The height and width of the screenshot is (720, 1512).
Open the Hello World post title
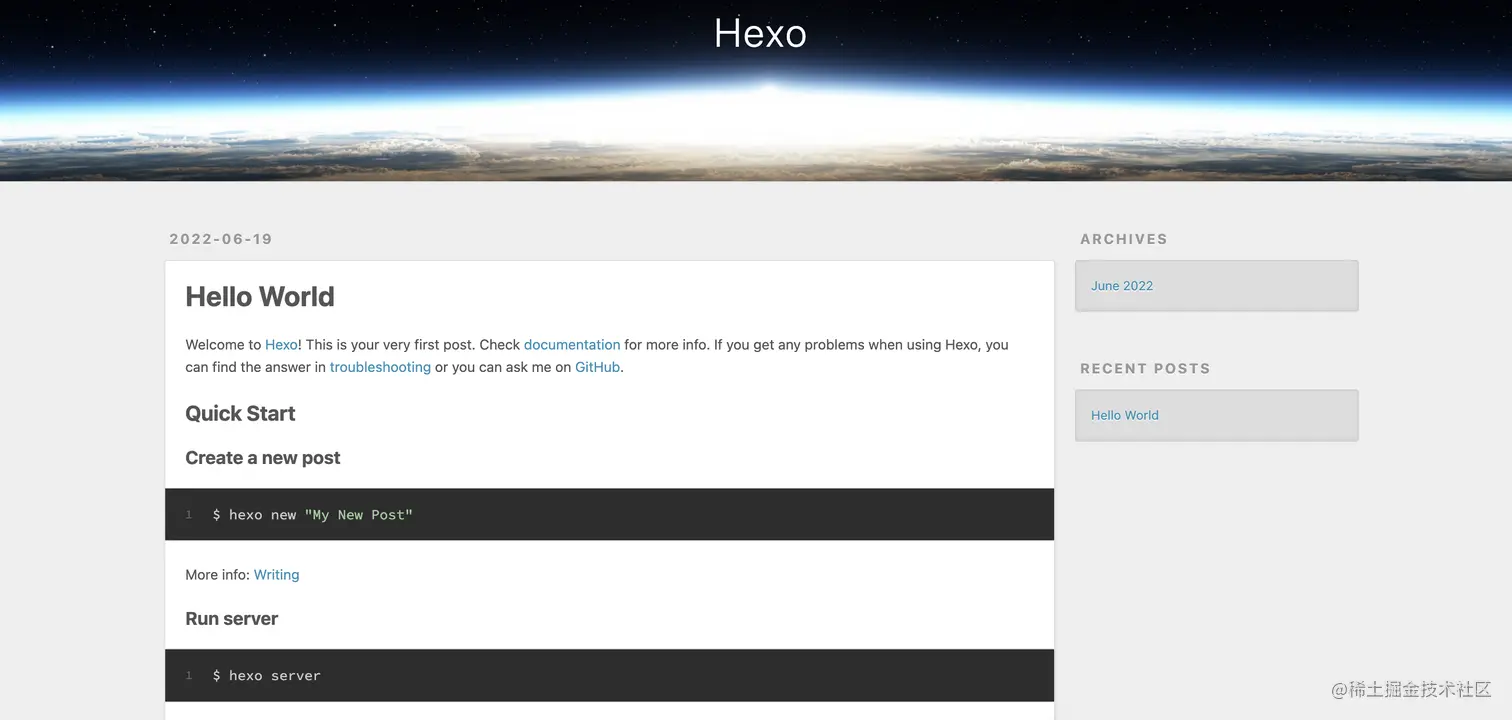click(x=260, y=297)
